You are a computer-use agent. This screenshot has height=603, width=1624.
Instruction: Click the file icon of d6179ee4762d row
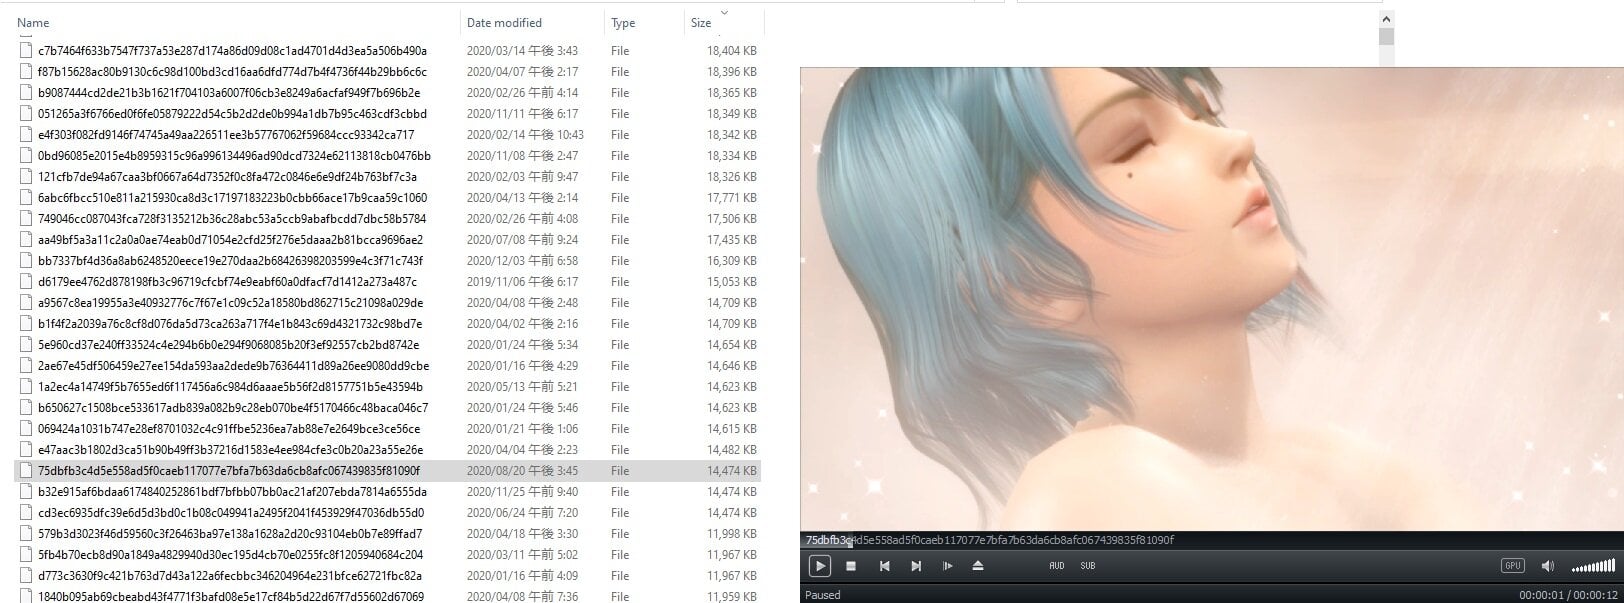26,282
